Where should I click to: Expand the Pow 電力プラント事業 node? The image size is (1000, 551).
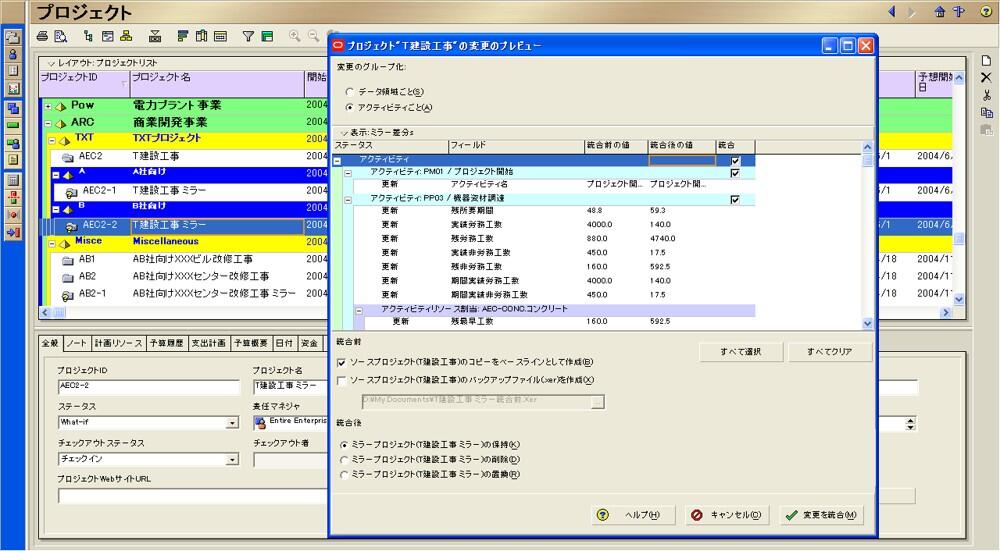(48, 107)
